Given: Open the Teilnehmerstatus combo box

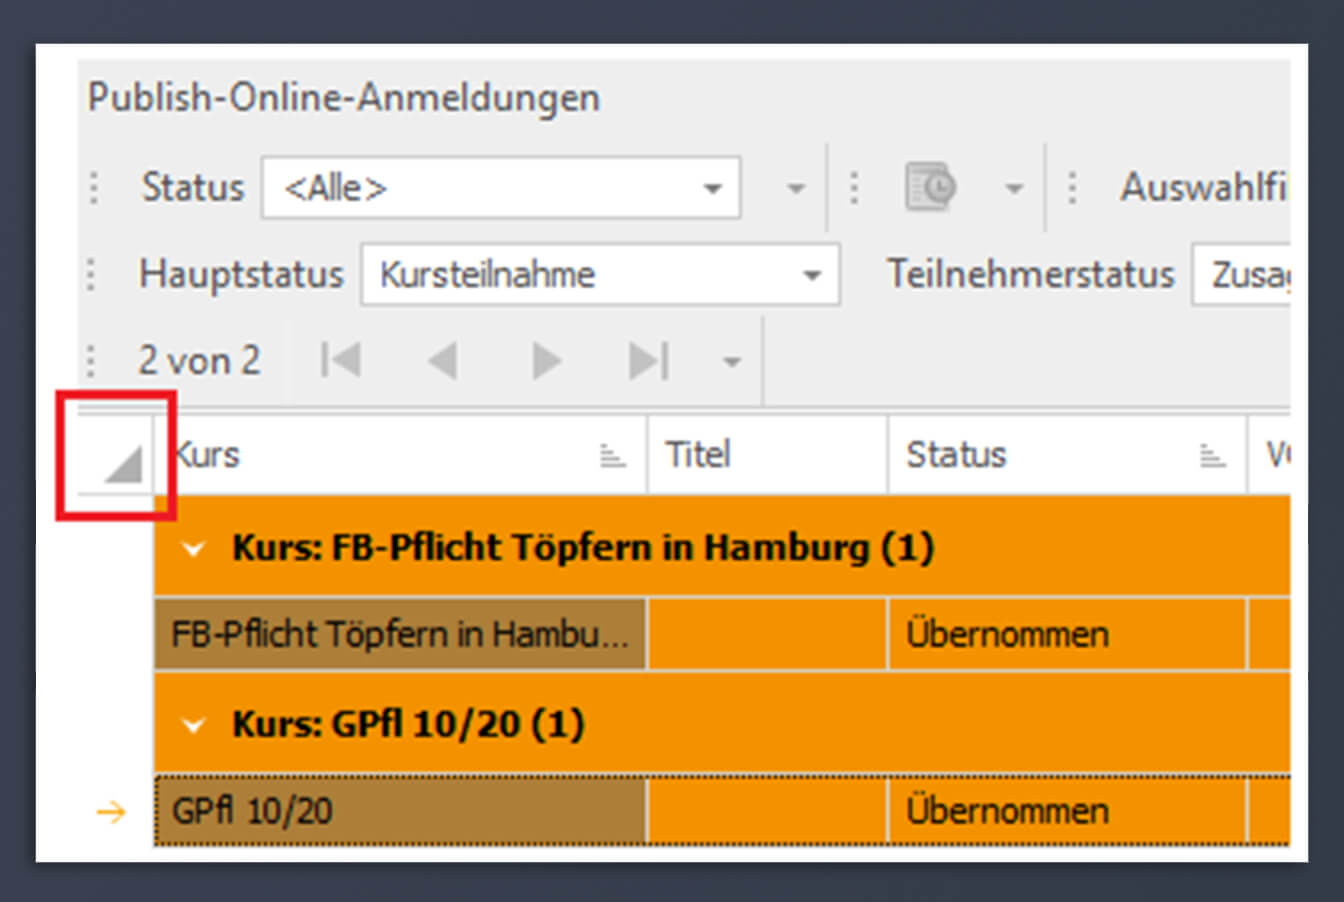Looking at the screenshot, I should click(x=1241, y=274).
